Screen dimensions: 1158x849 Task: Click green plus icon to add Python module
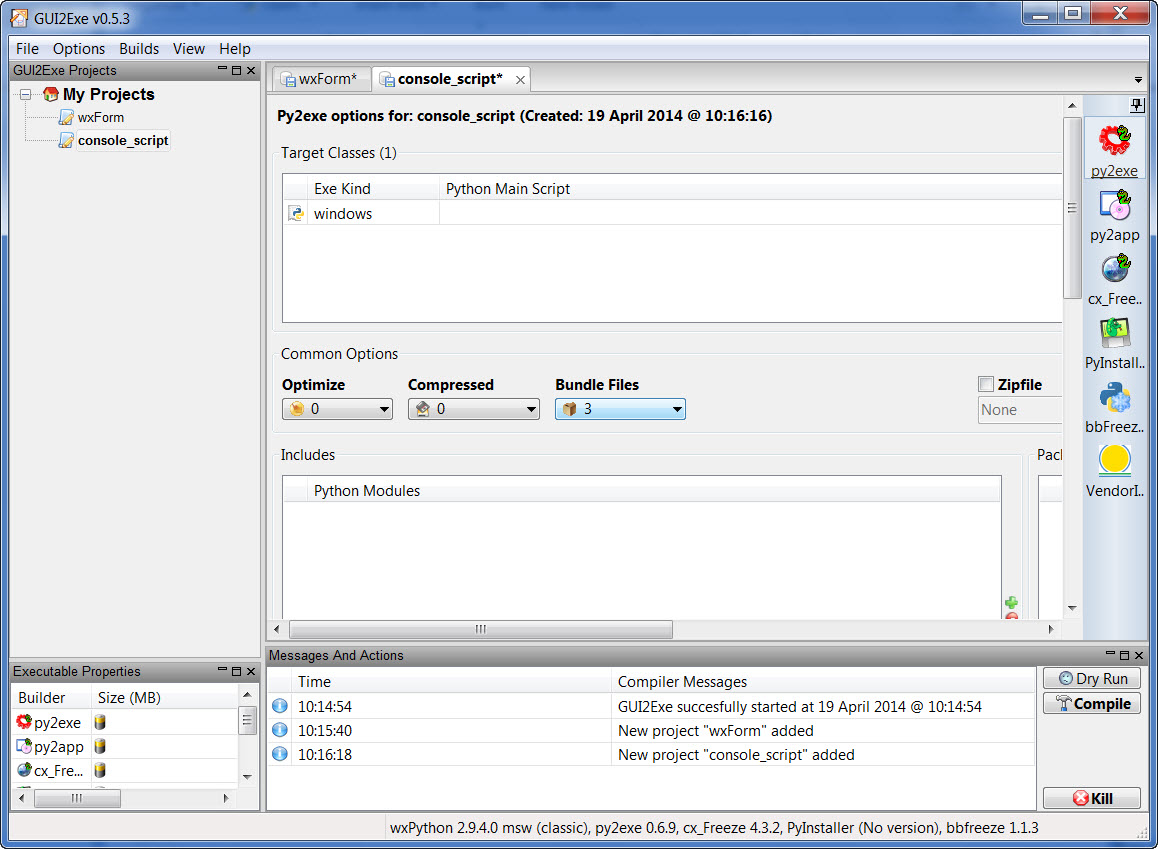pyautogui.click(x=1011, y=603)
